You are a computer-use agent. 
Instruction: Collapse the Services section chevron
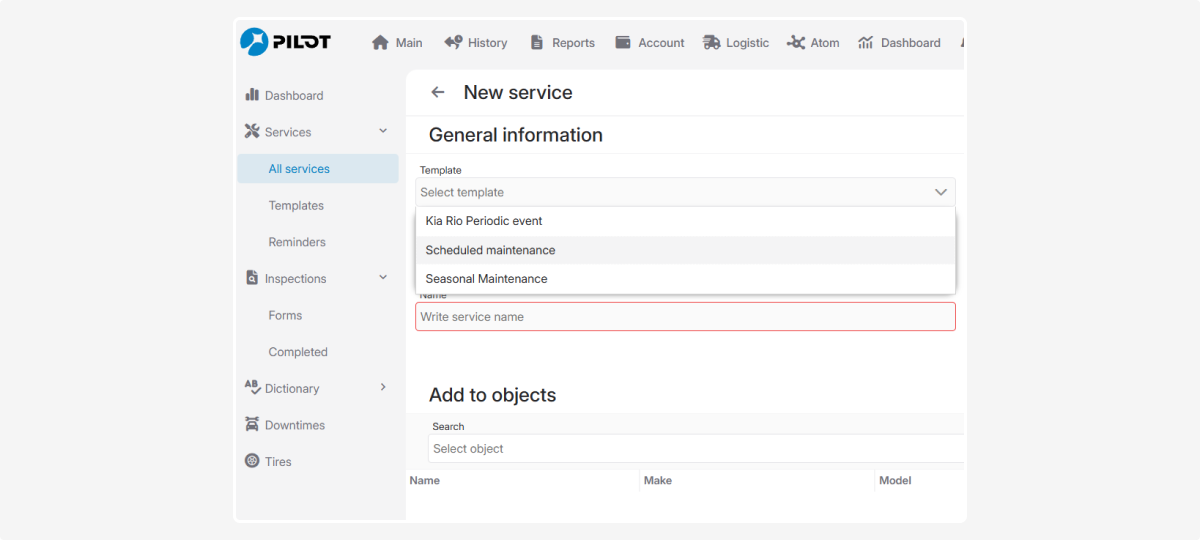point(383,131)
